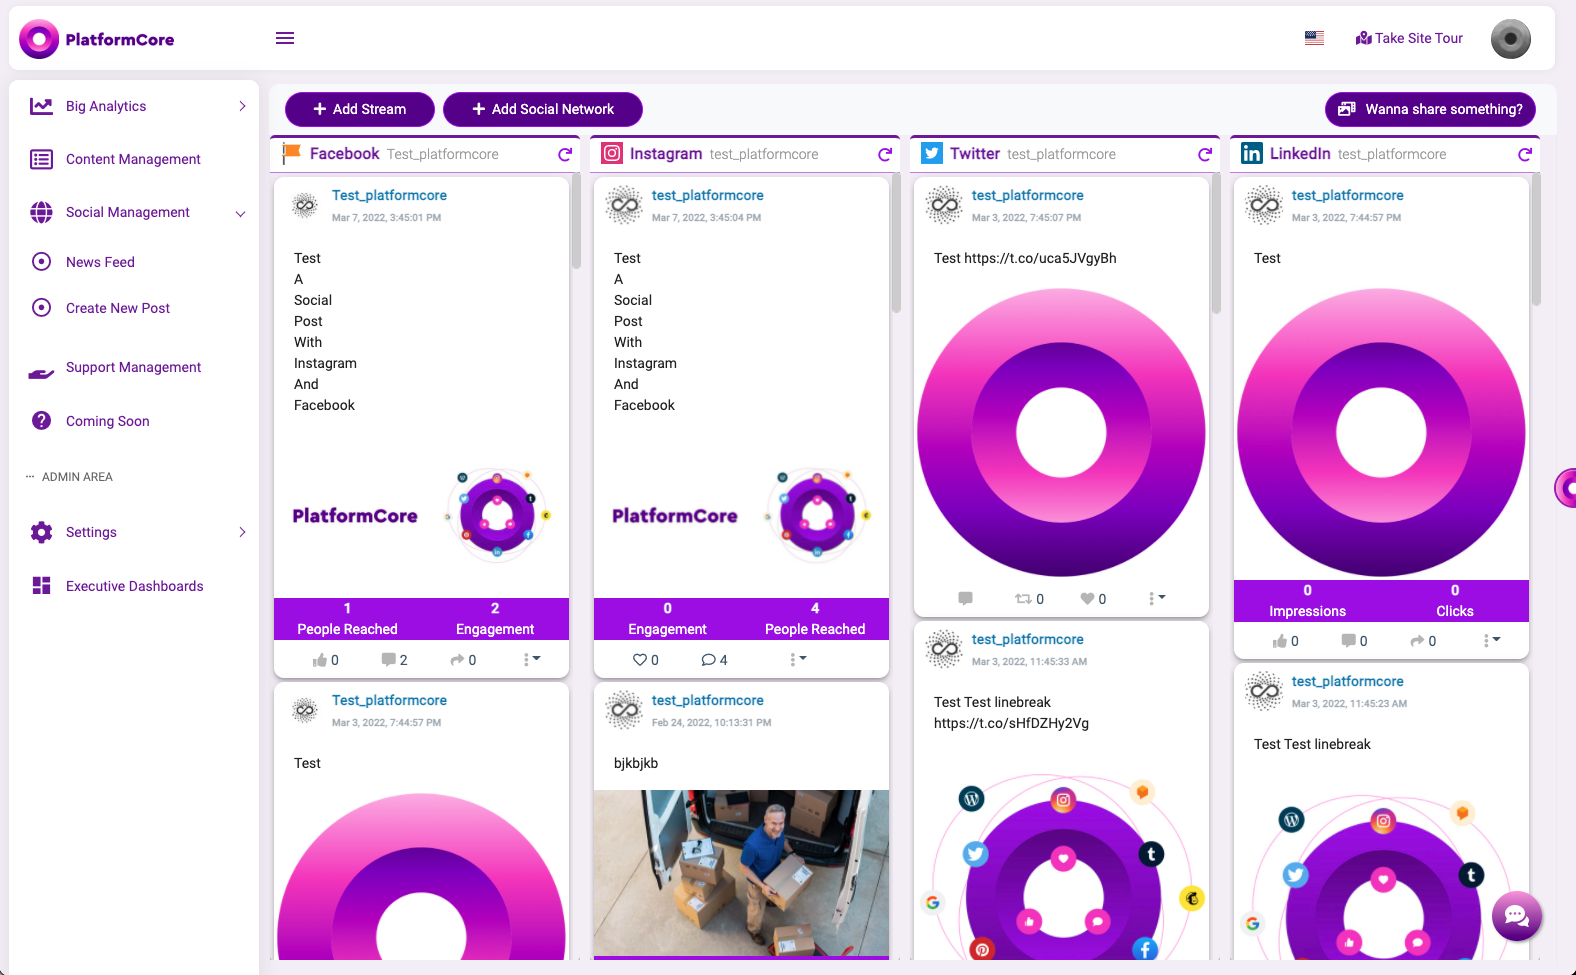Click the Impressions stat on LinkedIn post
The image size is (1576, 975).
1307,601
